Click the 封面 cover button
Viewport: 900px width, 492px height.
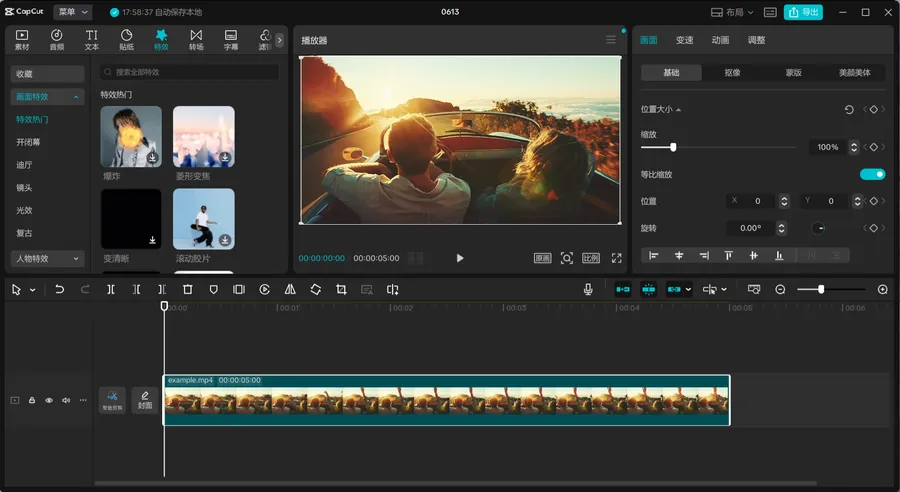[x=145, y=400]
